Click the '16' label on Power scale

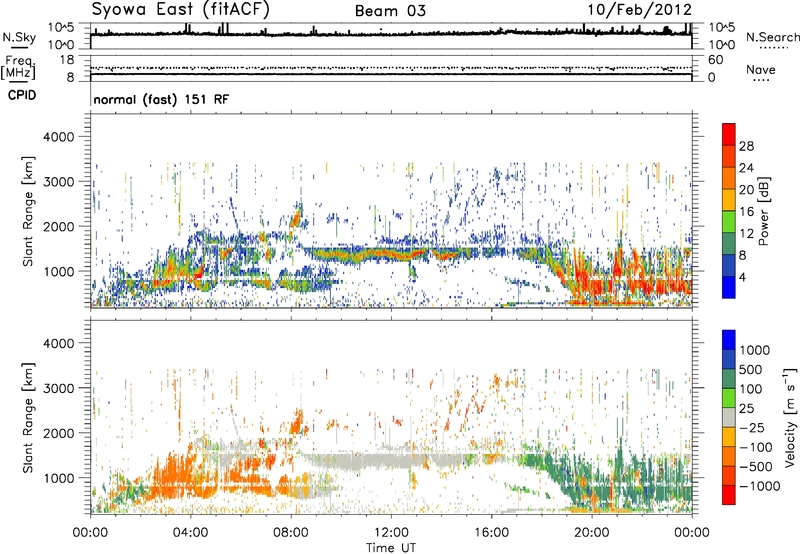746,212
